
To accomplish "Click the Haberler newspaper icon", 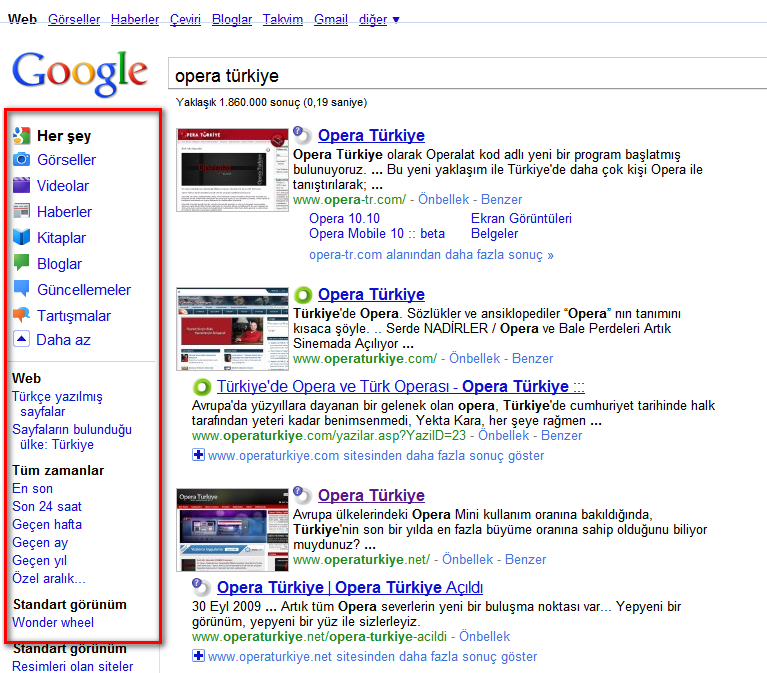I will [x=22, y=211].
